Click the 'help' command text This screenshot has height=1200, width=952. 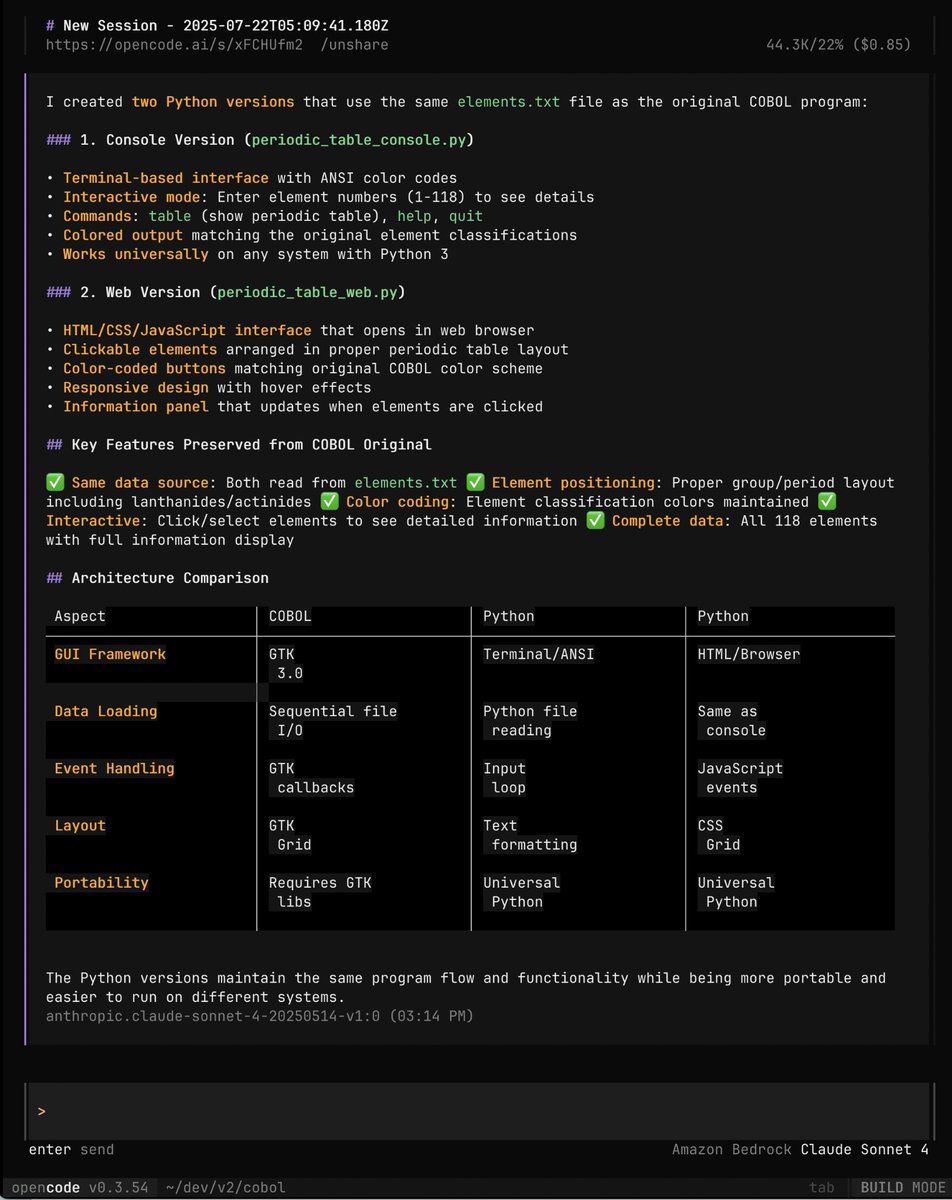click(414, 216)
